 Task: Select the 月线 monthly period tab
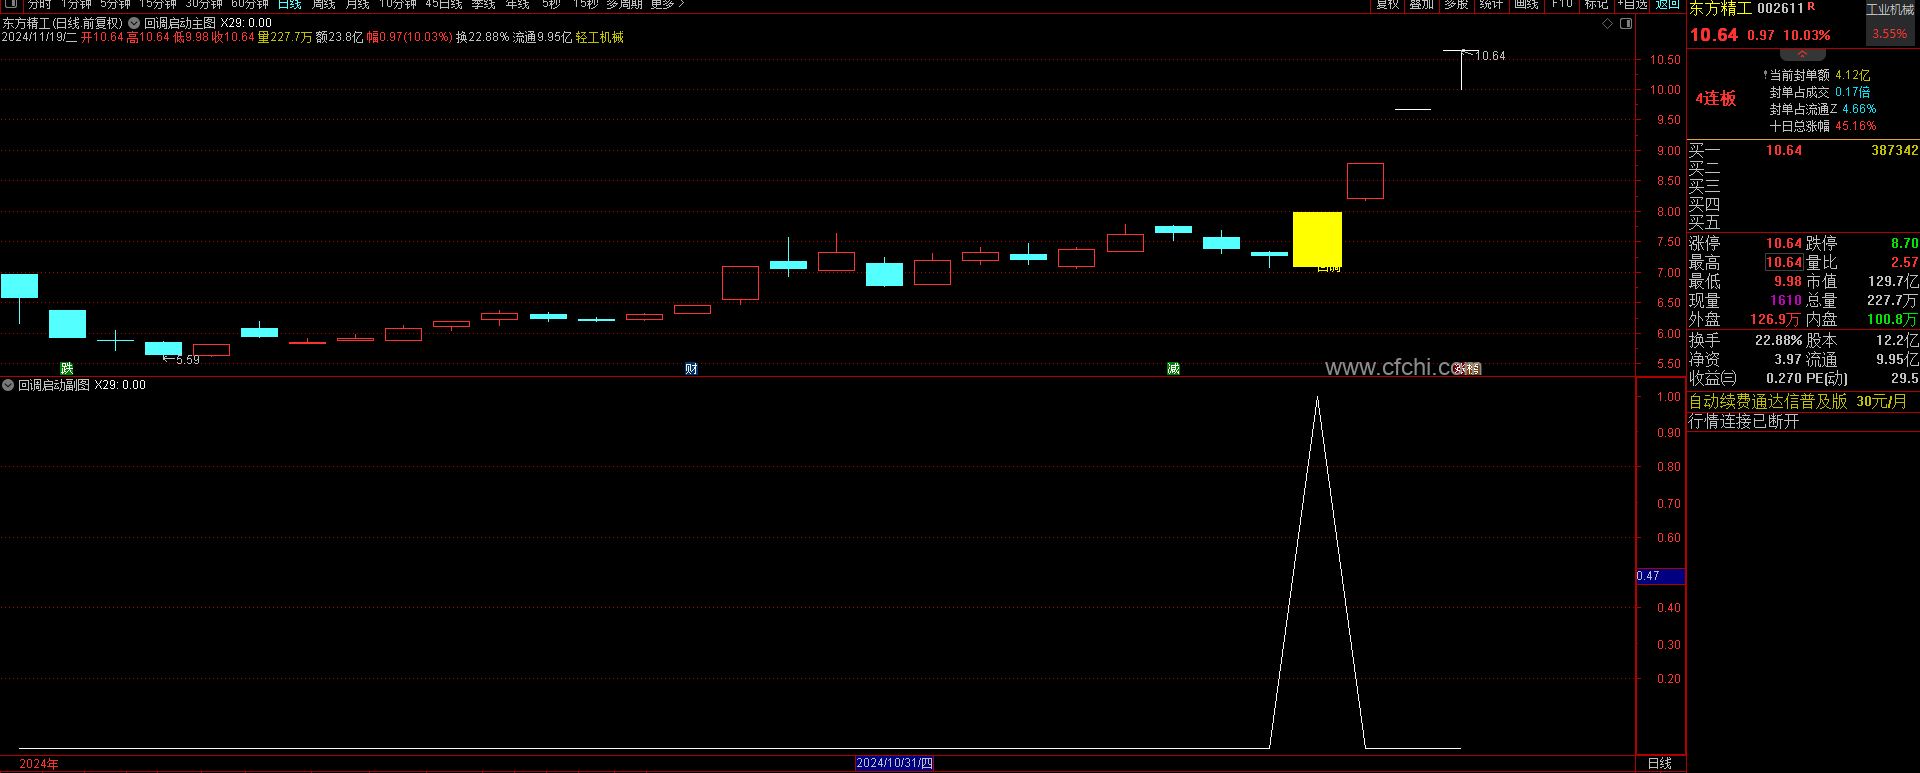(x=358, y=4)
